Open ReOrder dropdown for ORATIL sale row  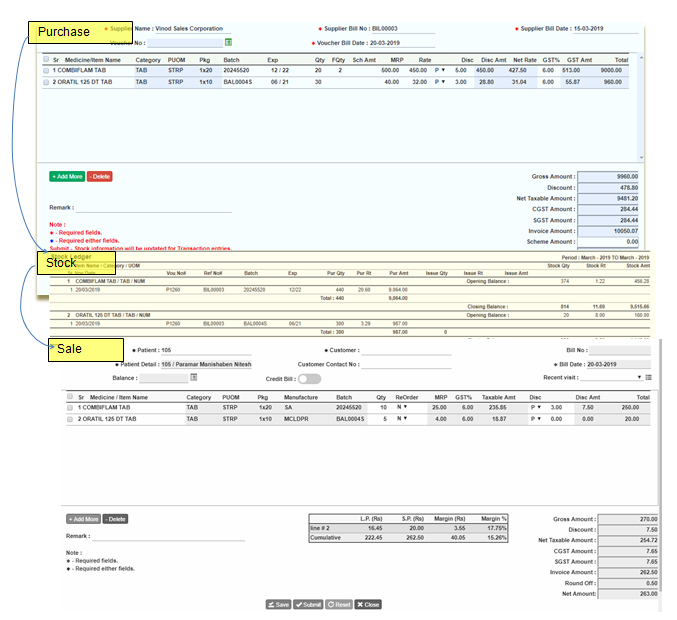point(402,418)
